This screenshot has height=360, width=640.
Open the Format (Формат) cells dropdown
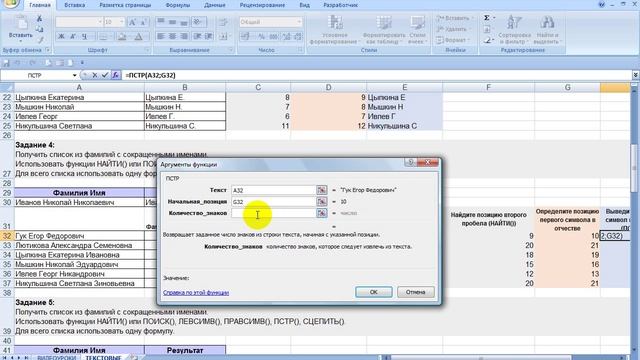click(x=453, y=40)
